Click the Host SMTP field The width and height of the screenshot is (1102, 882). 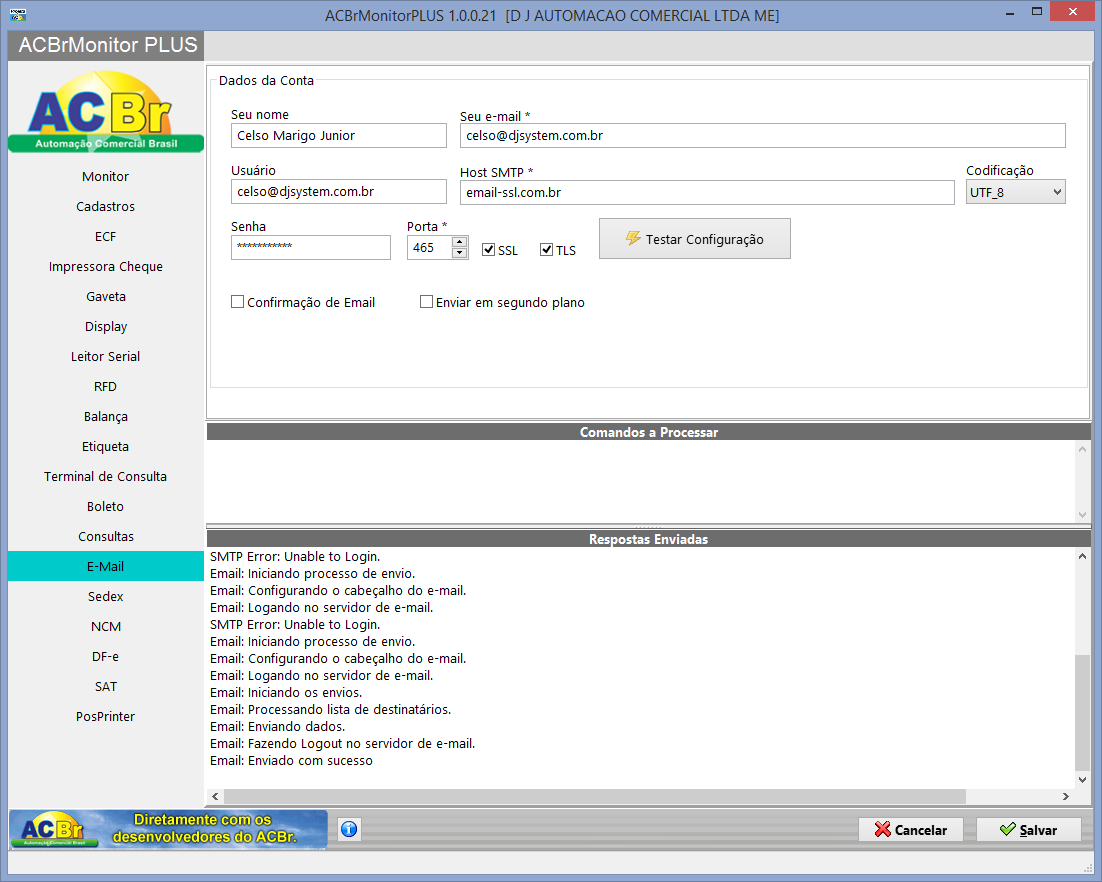(x=707, y=193)
